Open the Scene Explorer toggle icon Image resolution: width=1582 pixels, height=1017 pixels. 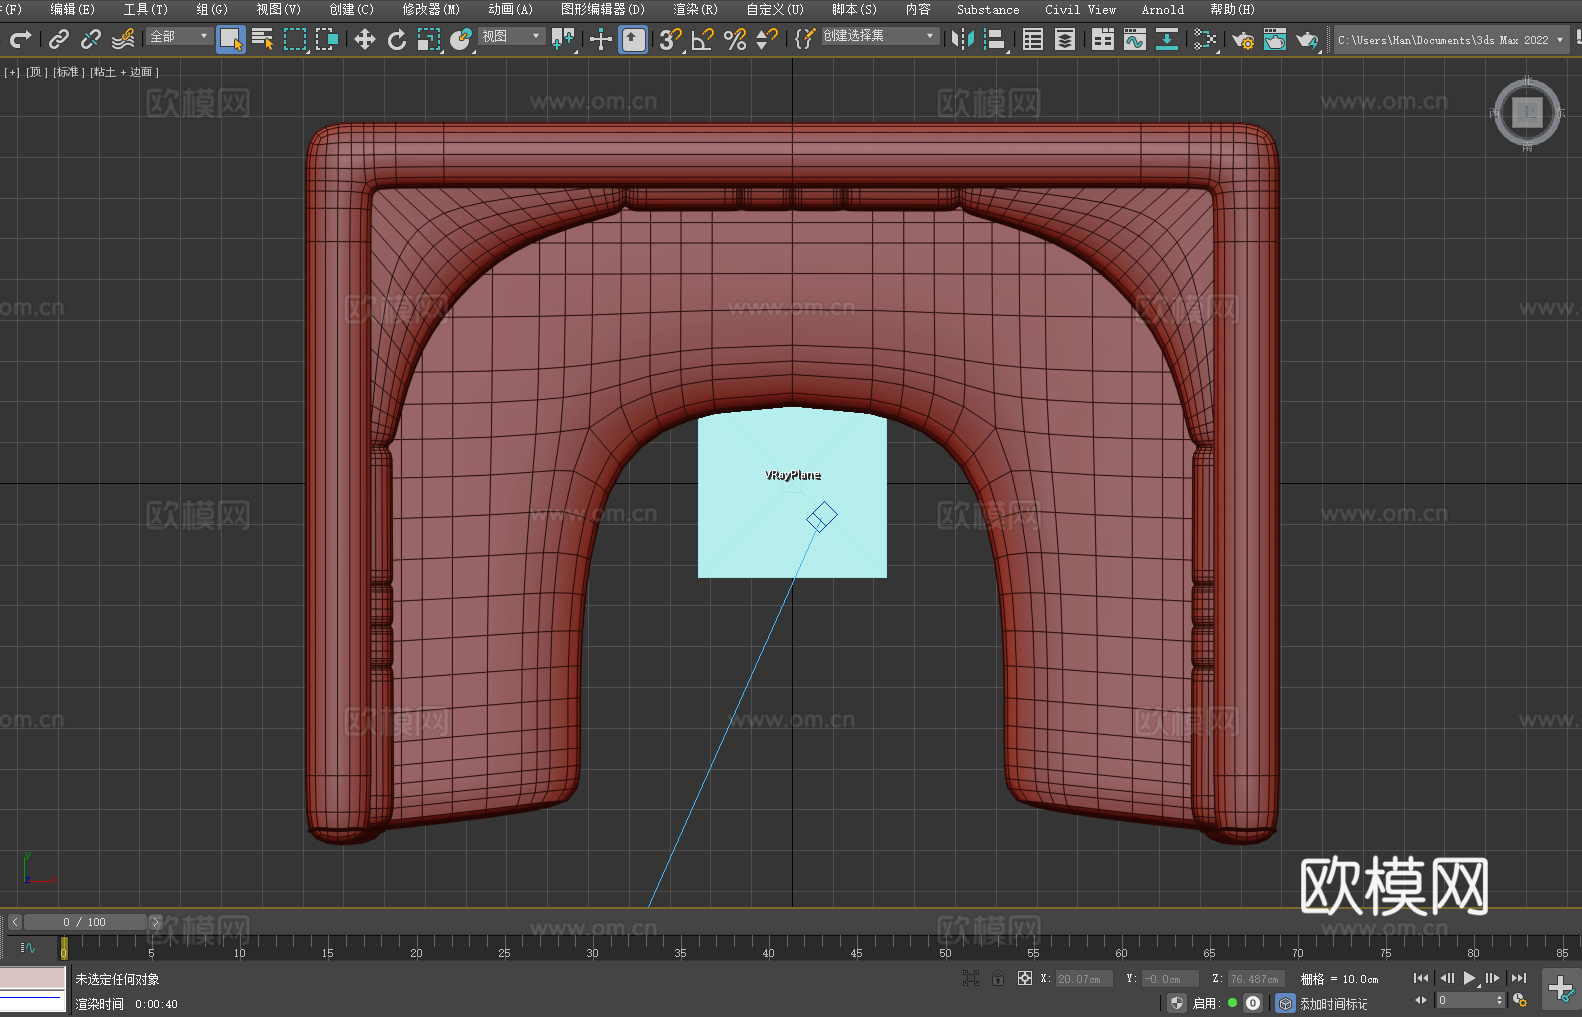[x=1033, y=39]
